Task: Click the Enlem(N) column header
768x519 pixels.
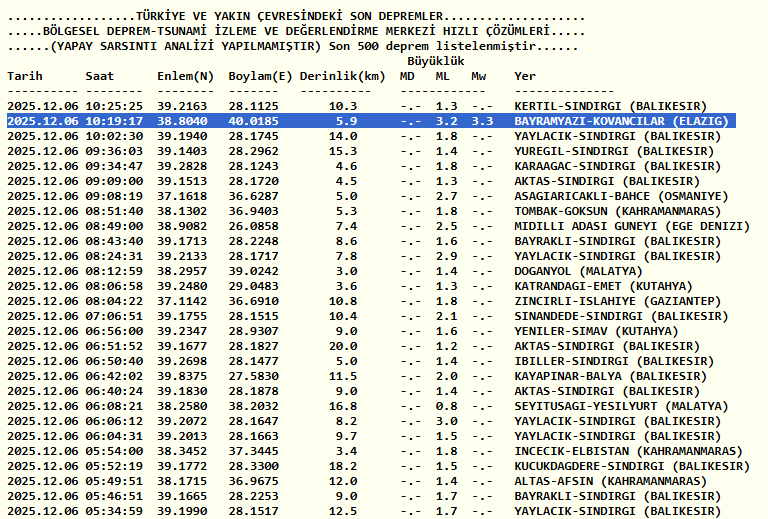Action: (186, 76)
